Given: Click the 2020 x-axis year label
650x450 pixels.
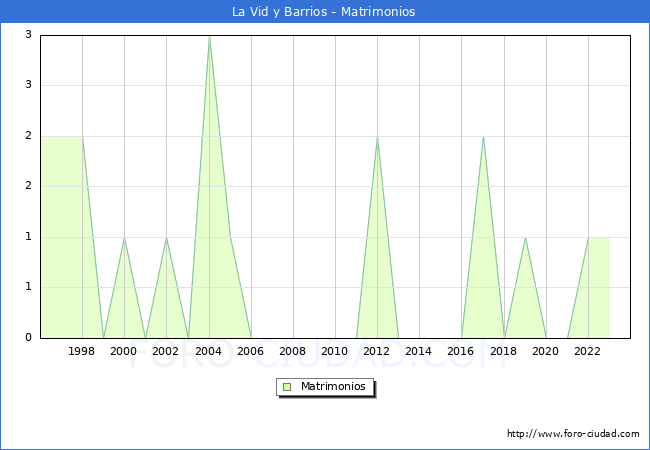Looking at the screenshot, I should (x=546, y=351).
